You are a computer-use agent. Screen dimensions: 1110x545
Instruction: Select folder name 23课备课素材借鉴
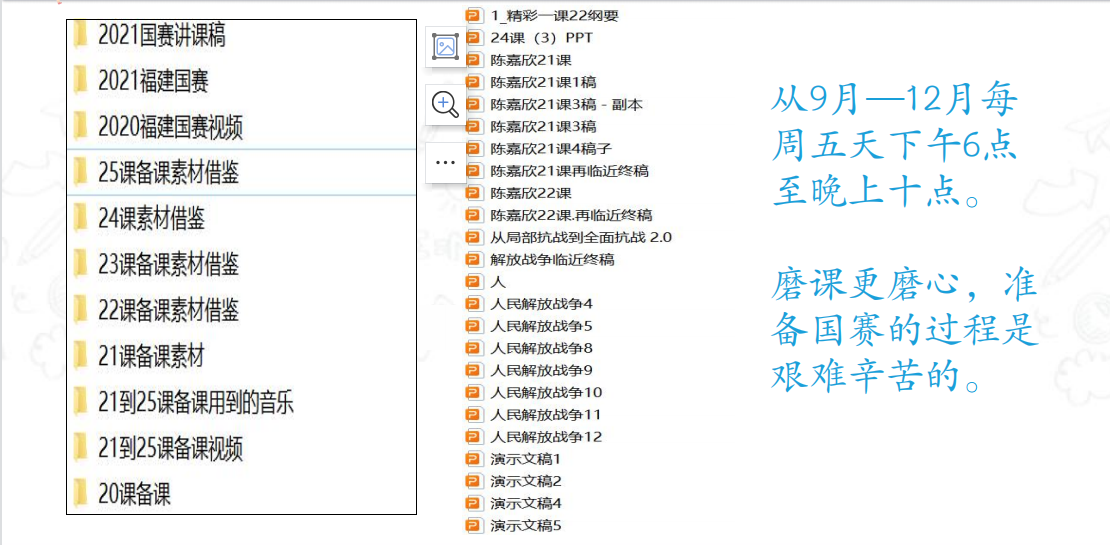click(x=168, y=264)
